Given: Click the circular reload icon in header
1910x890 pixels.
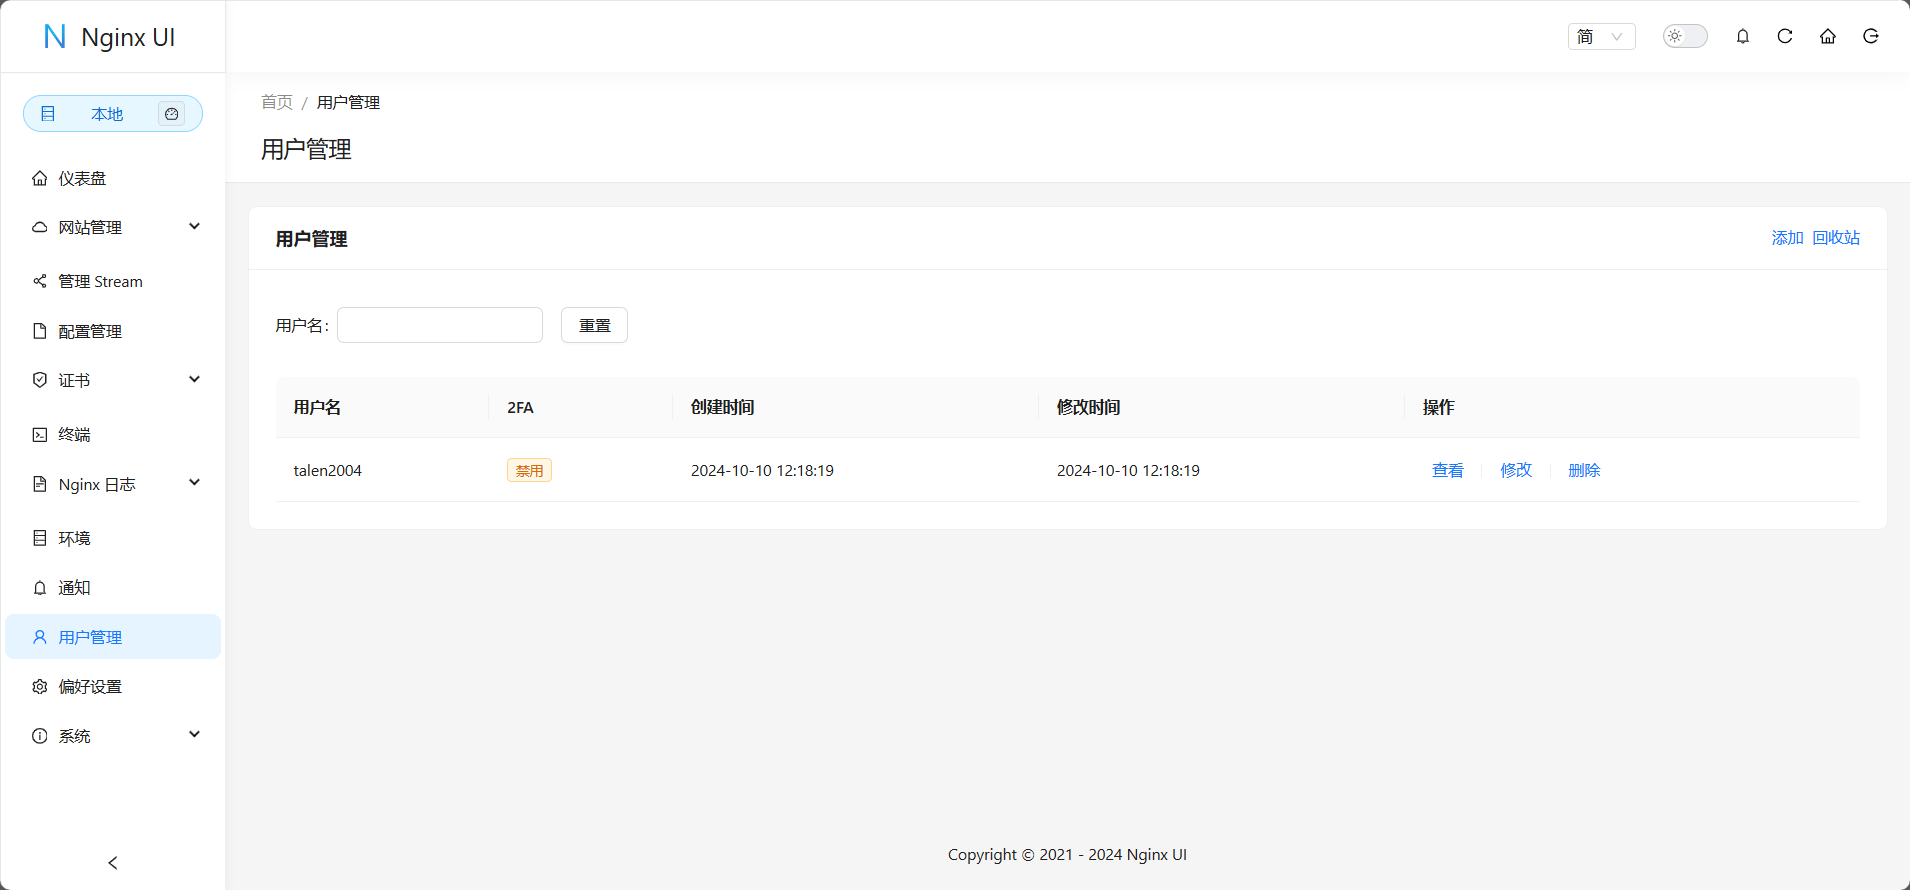Looking at the screenshot, I should pyautogui.click(x=1785, y=37).
